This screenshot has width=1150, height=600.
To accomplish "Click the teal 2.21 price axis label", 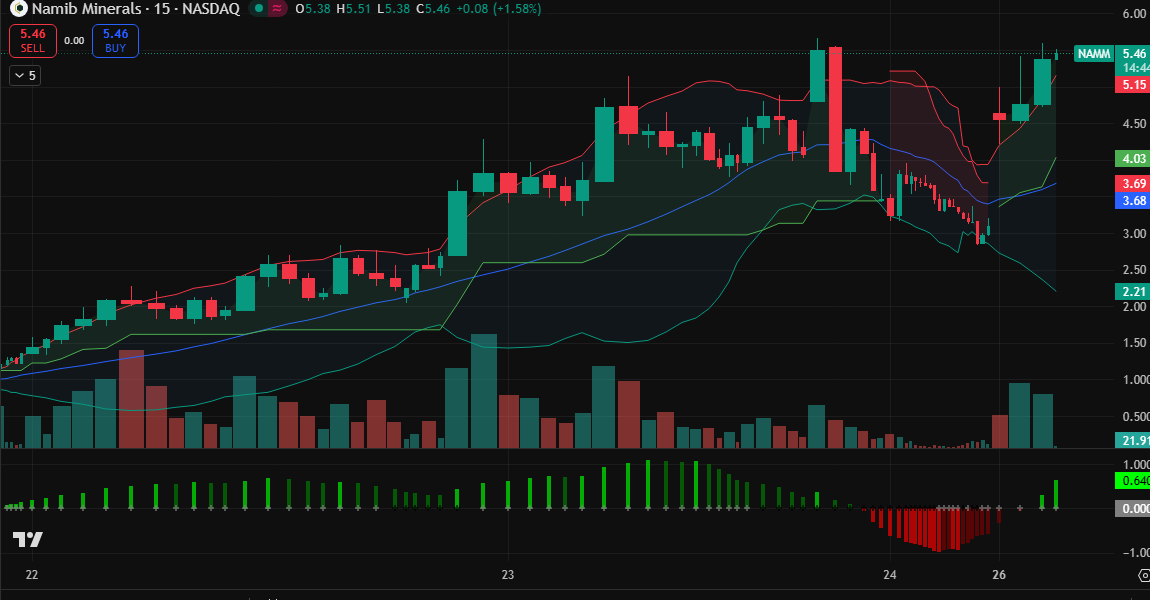I will click(x=1133, y=291).
